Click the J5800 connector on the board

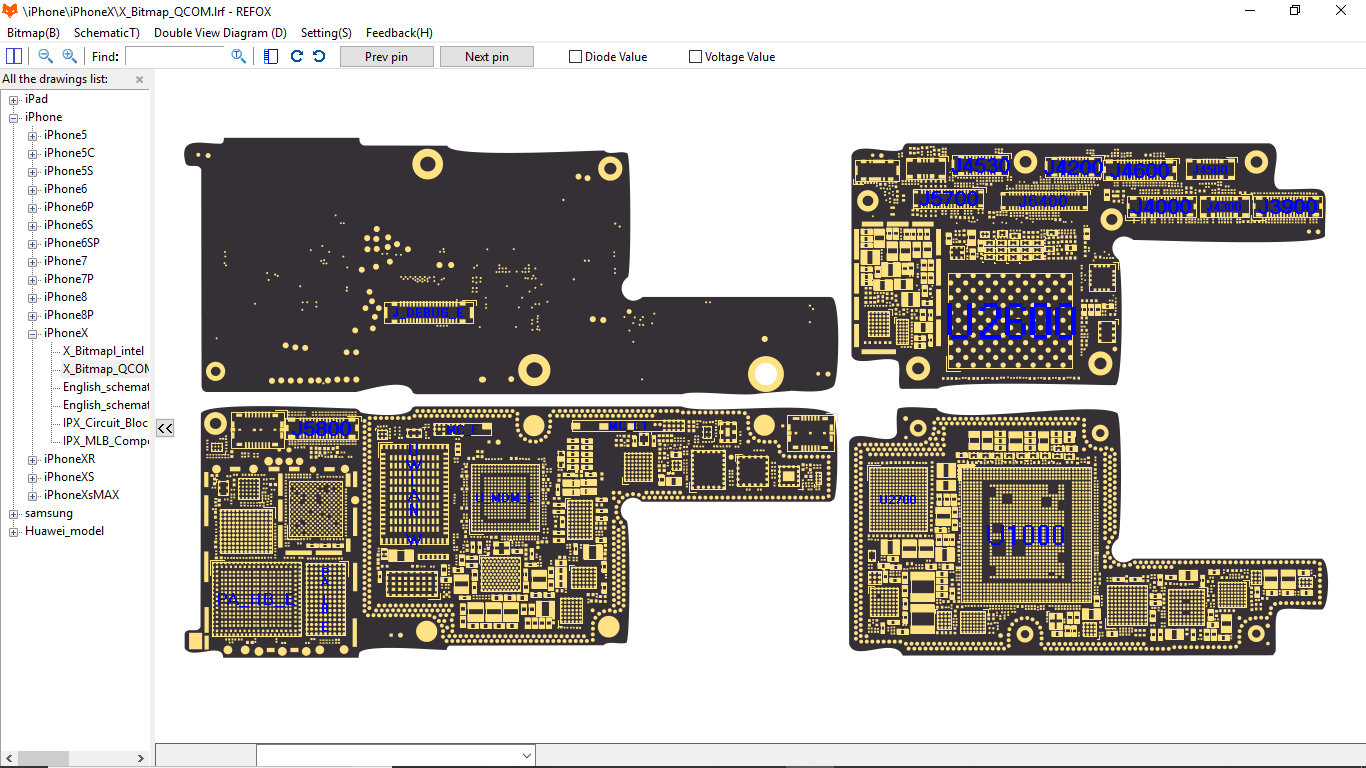323,428
